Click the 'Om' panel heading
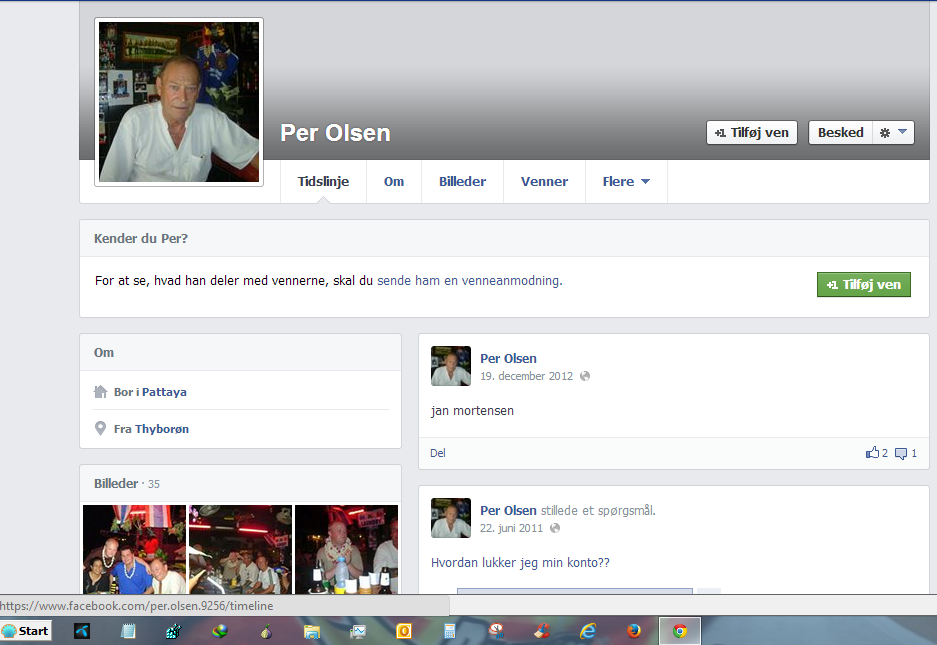Viewport: 937px width, 645px height. pyautogui.click(x=104, y=353)
